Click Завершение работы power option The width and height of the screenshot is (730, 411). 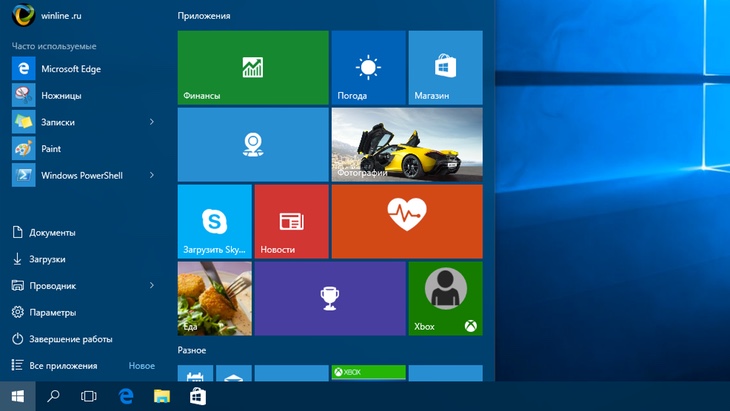pos(70,339)
